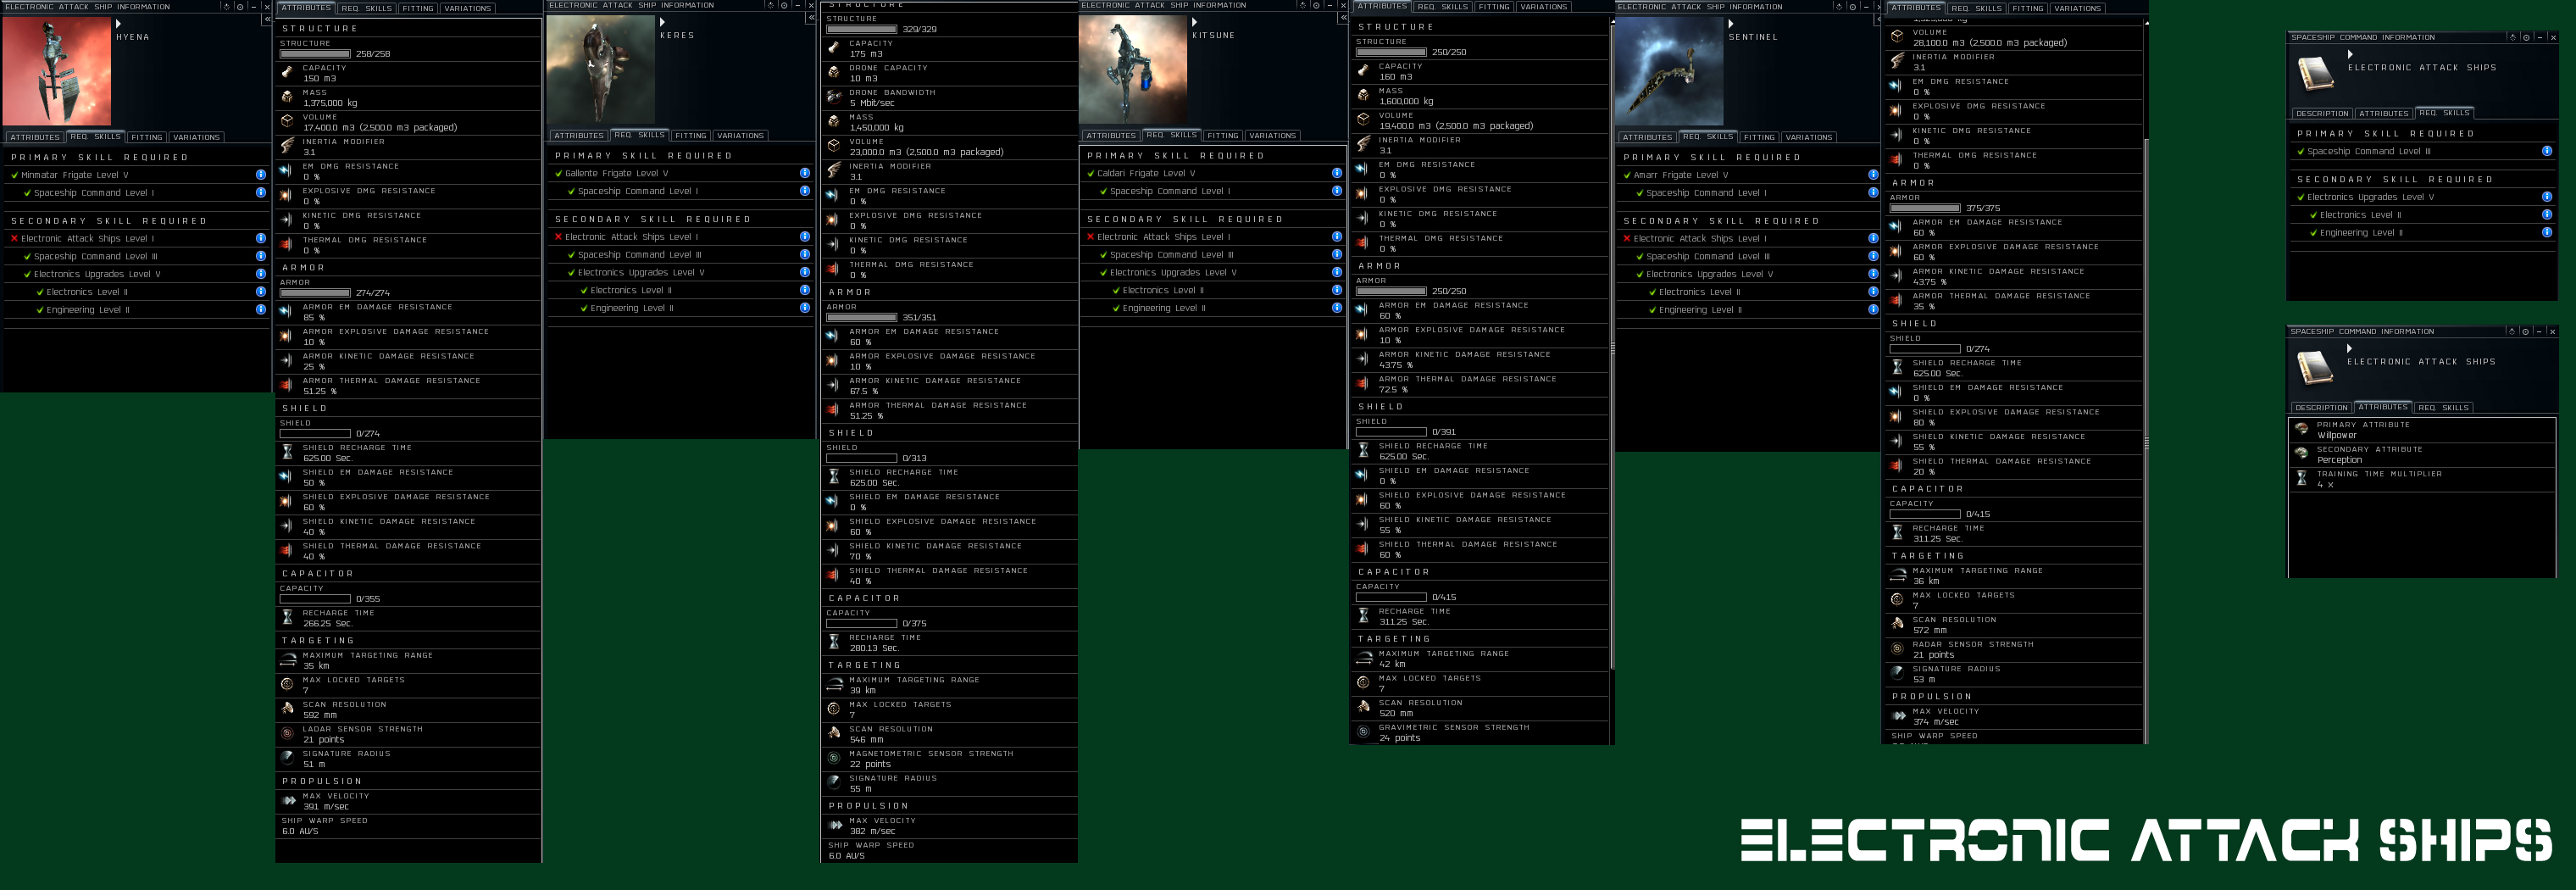Click the Mass icon in Hyena attributes
The height and width of the screenshot is (890, 2576).
coord(288,97)
